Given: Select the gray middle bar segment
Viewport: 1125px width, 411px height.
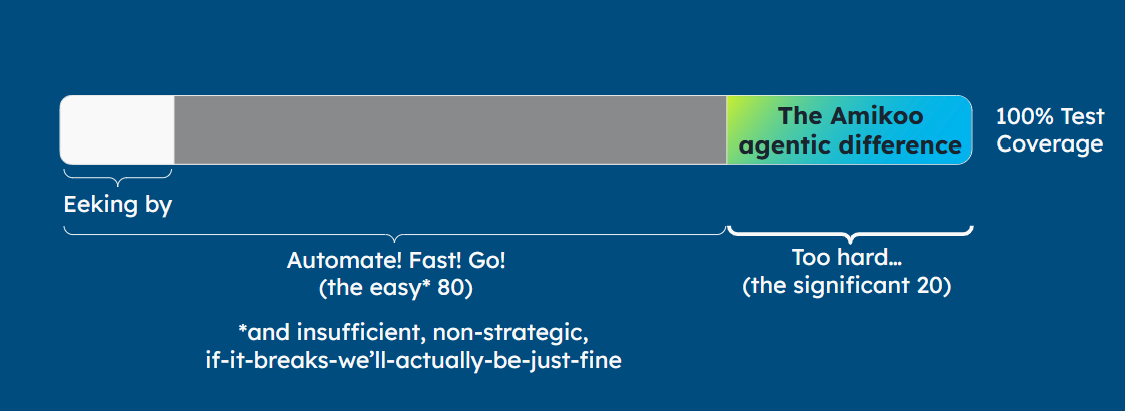Looking at the screenshot, I should (450, 130).
